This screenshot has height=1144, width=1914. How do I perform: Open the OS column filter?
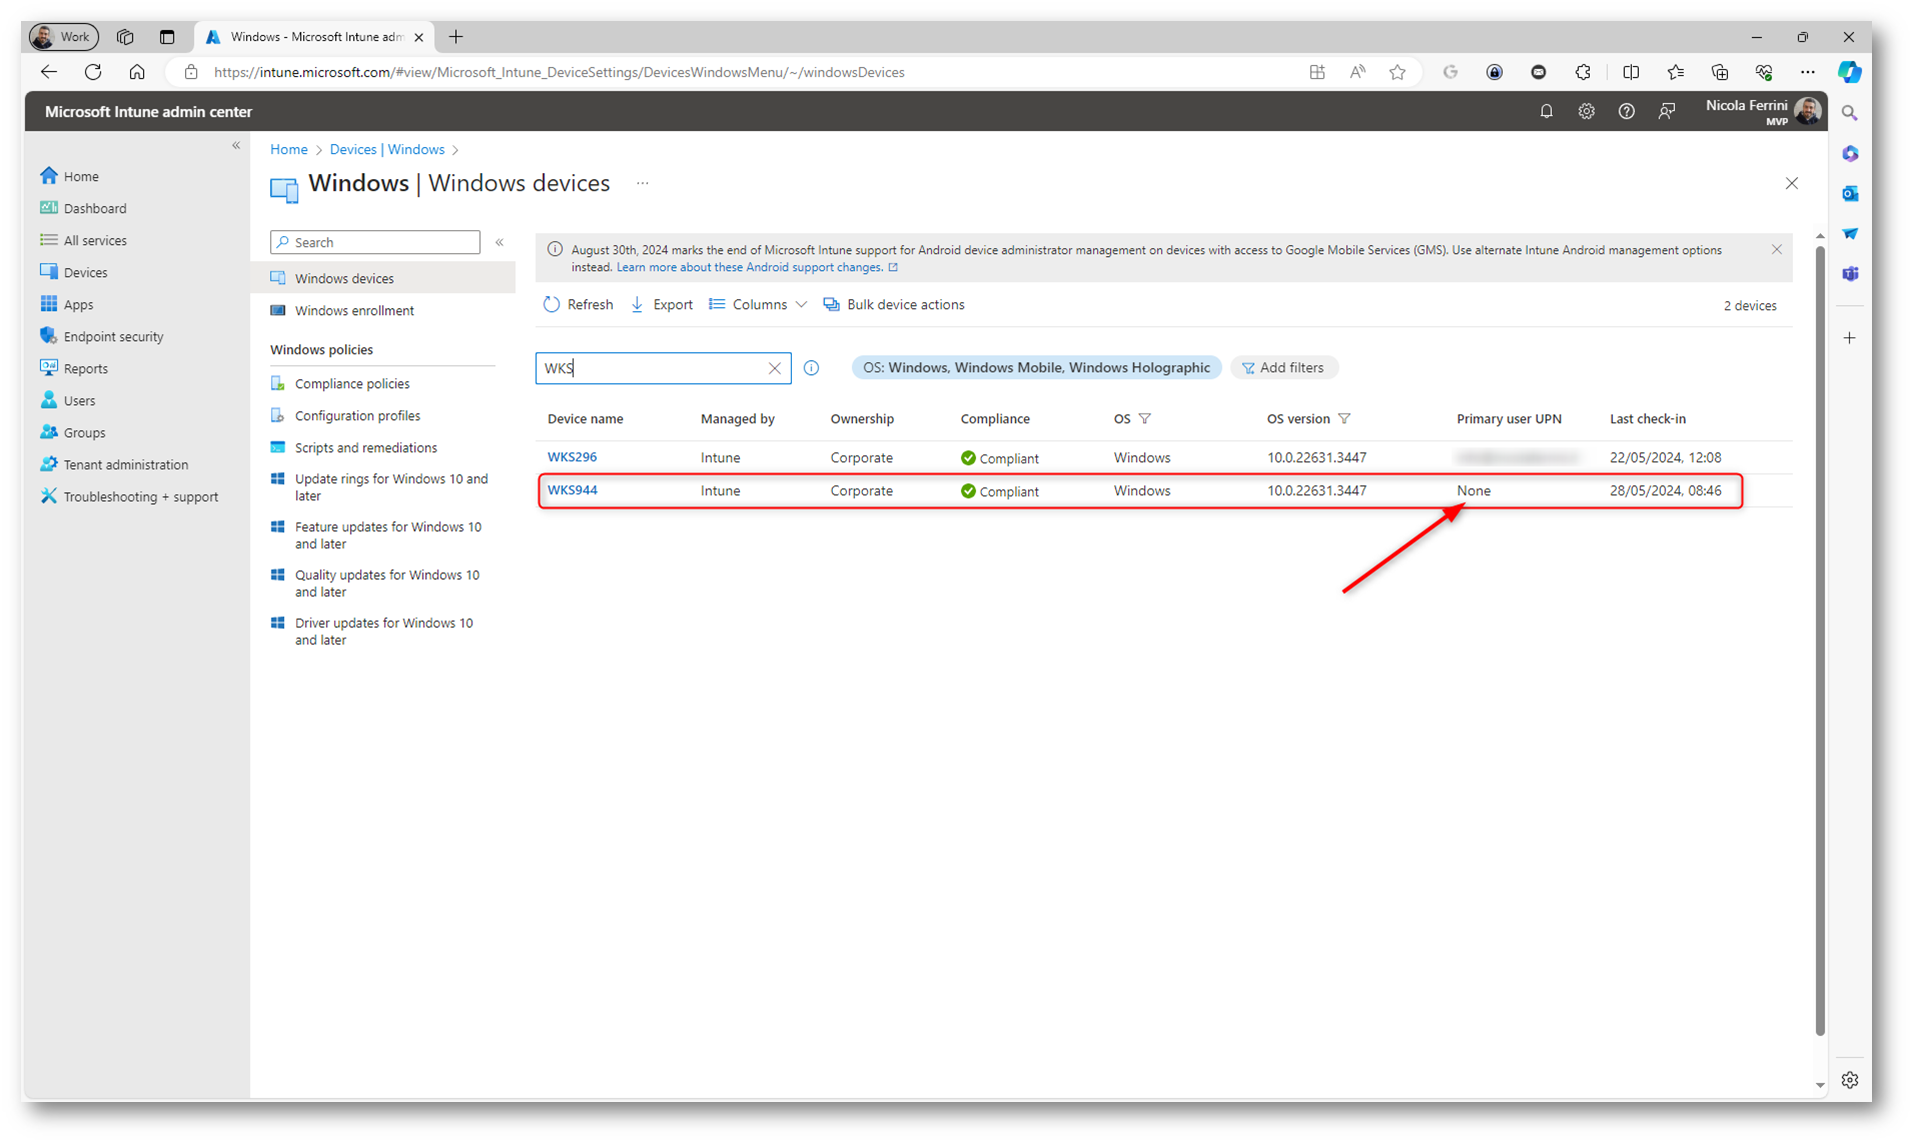click(x=1145, y=419)
